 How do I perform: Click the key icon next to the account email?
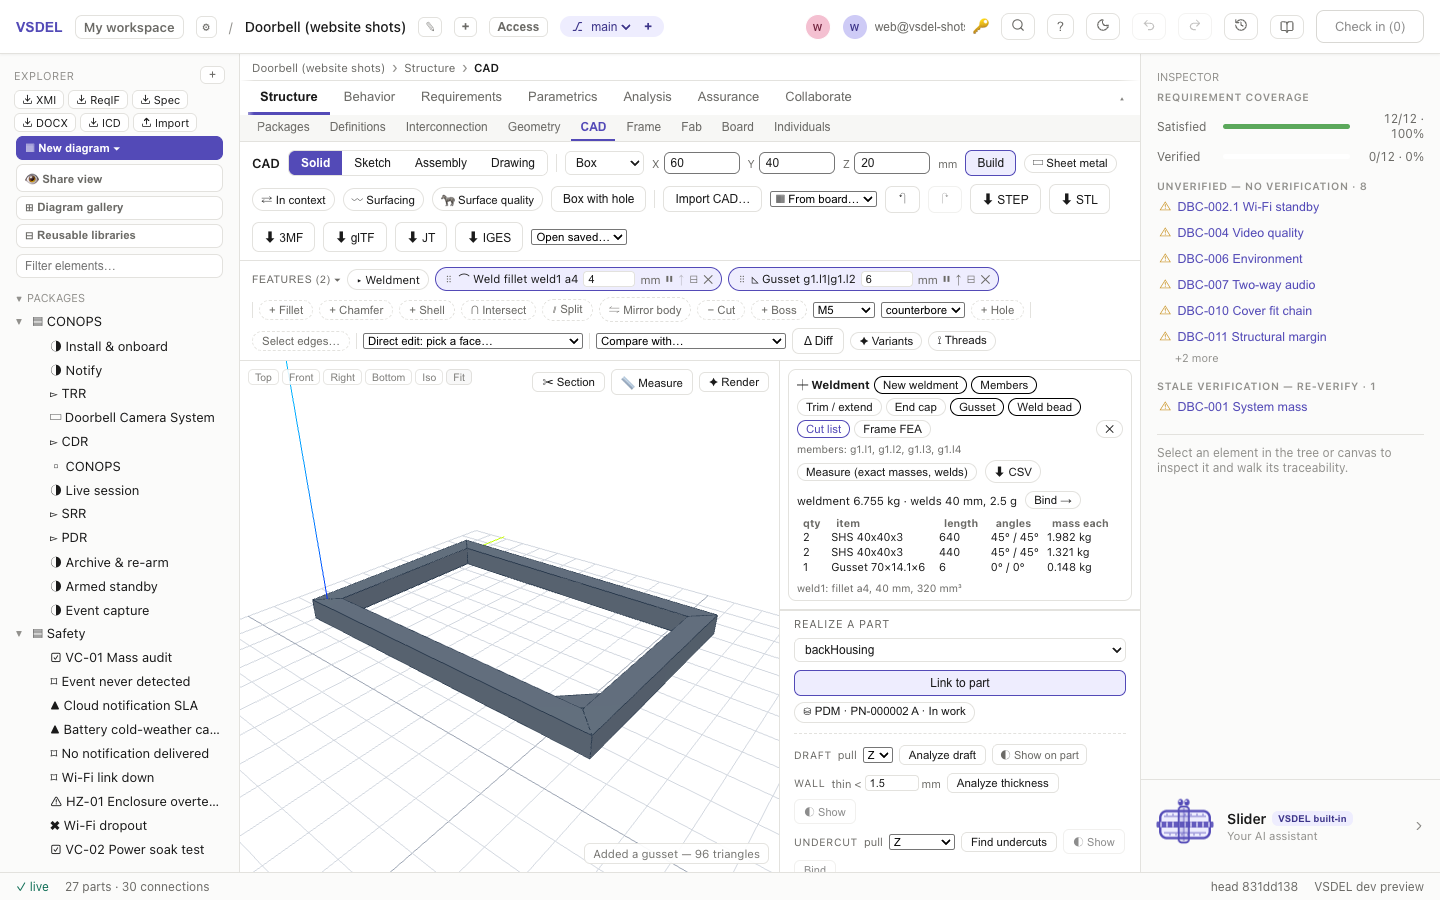[x=981, y=27]
